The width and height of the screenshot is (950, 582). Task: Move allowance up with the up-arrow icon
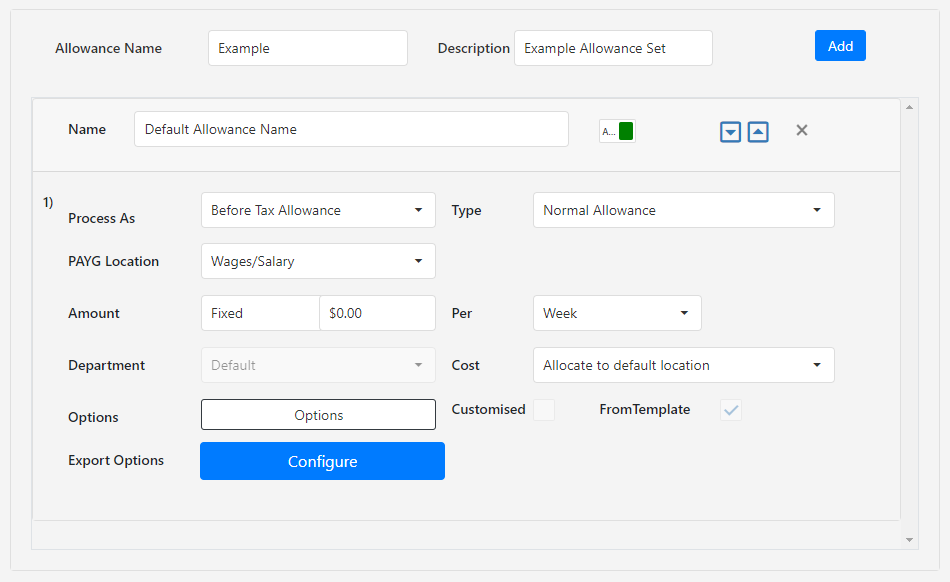(758, 131)
